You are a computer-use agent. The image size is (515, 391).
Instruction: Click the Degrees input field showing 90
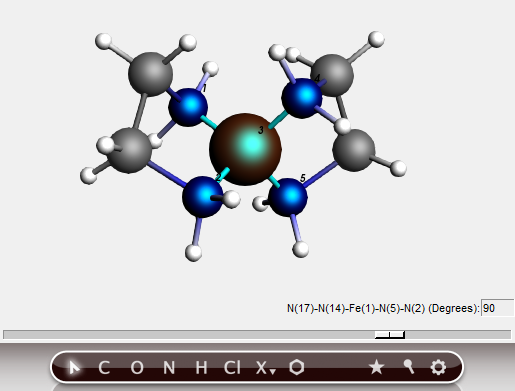pyautogui.click(x=497, y=308)
